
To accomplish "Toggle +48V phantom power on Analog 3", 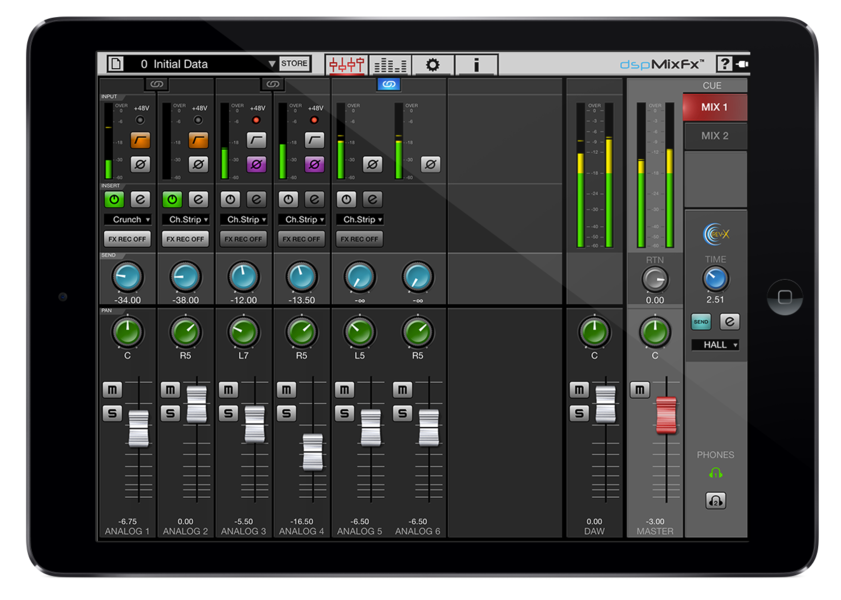I will pos(256,120).
